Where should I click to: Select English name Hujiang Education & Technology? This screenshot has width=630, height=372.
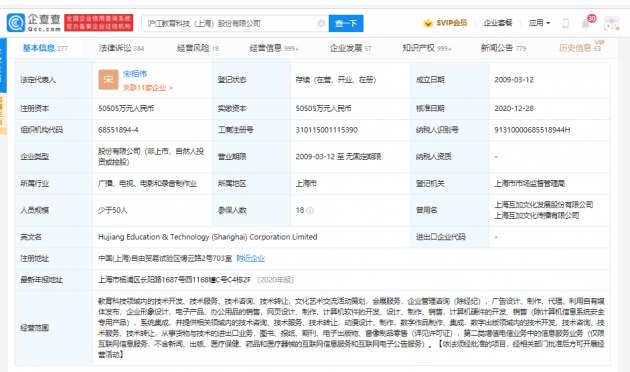[x=208, y=237]
